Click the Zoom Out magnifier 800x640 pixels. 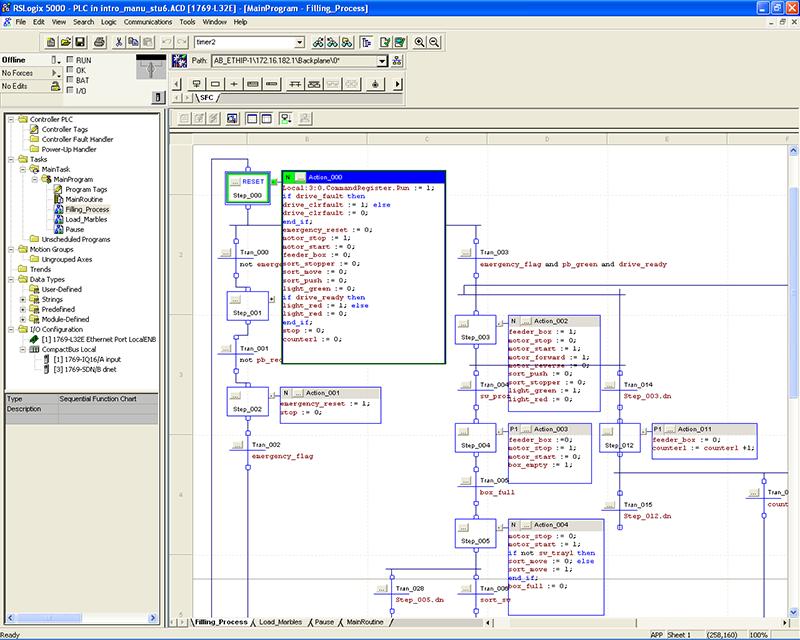[434, 42]
